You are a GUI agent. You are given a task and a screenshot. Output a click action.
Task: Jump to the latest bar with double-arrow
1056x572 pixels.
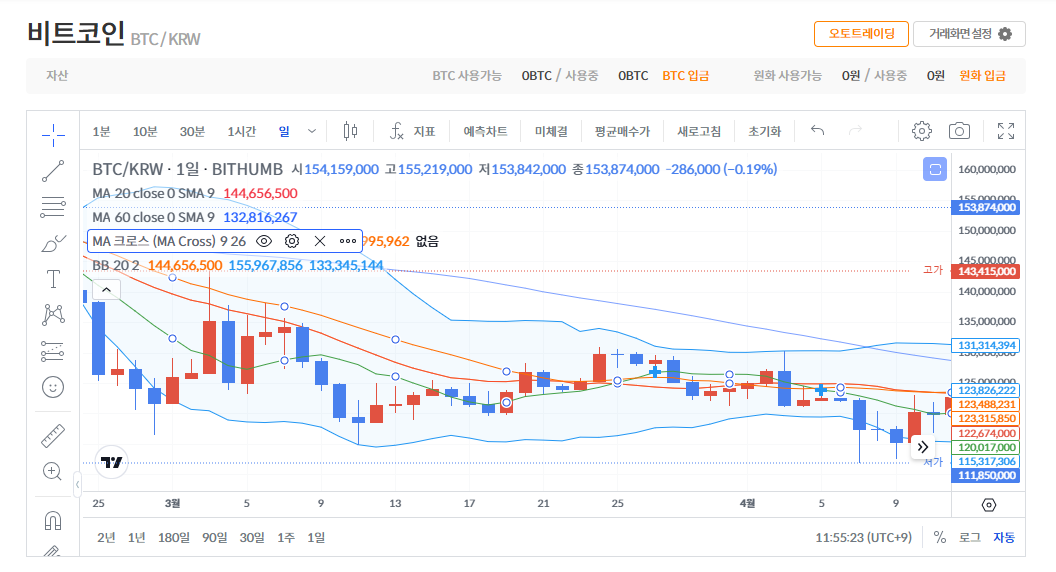923,447
